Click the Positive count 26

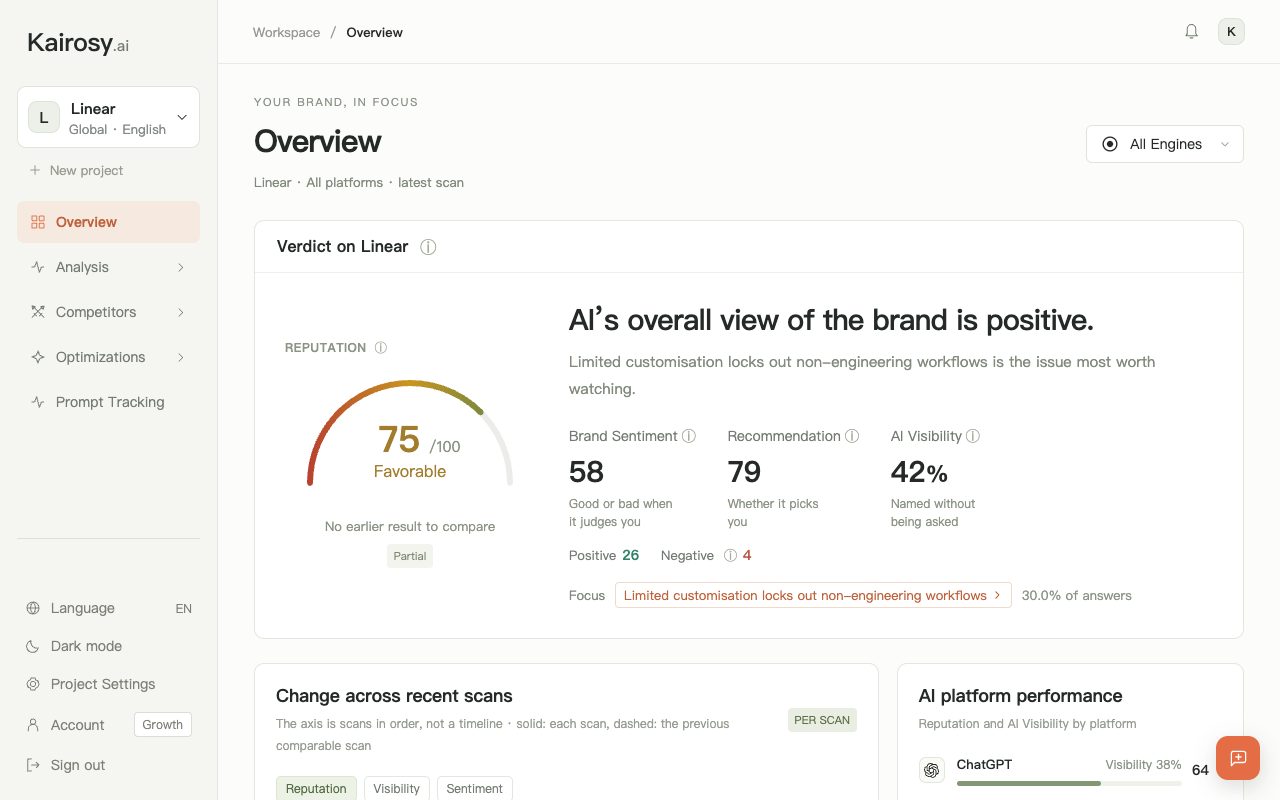[630, 555]
